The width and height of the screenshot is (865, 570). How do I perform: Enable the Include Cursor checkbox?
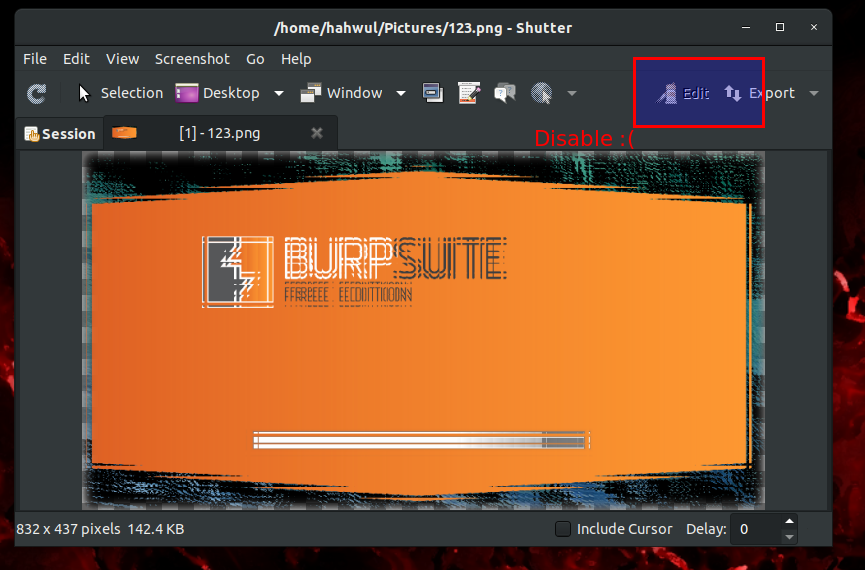click(x=563, y=529)
